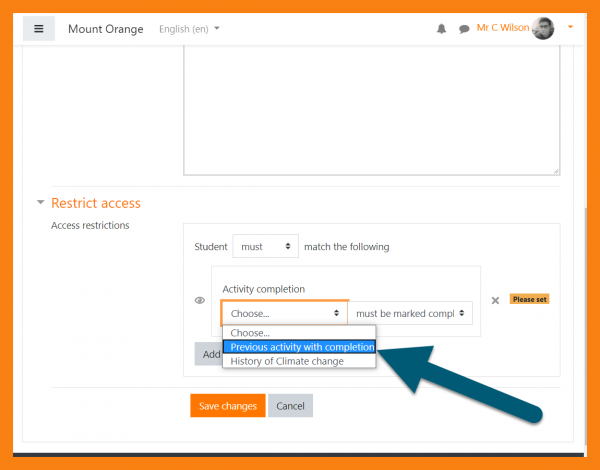
Task: Delete the restriction using the X icon
Action: [x=495, y=300]
